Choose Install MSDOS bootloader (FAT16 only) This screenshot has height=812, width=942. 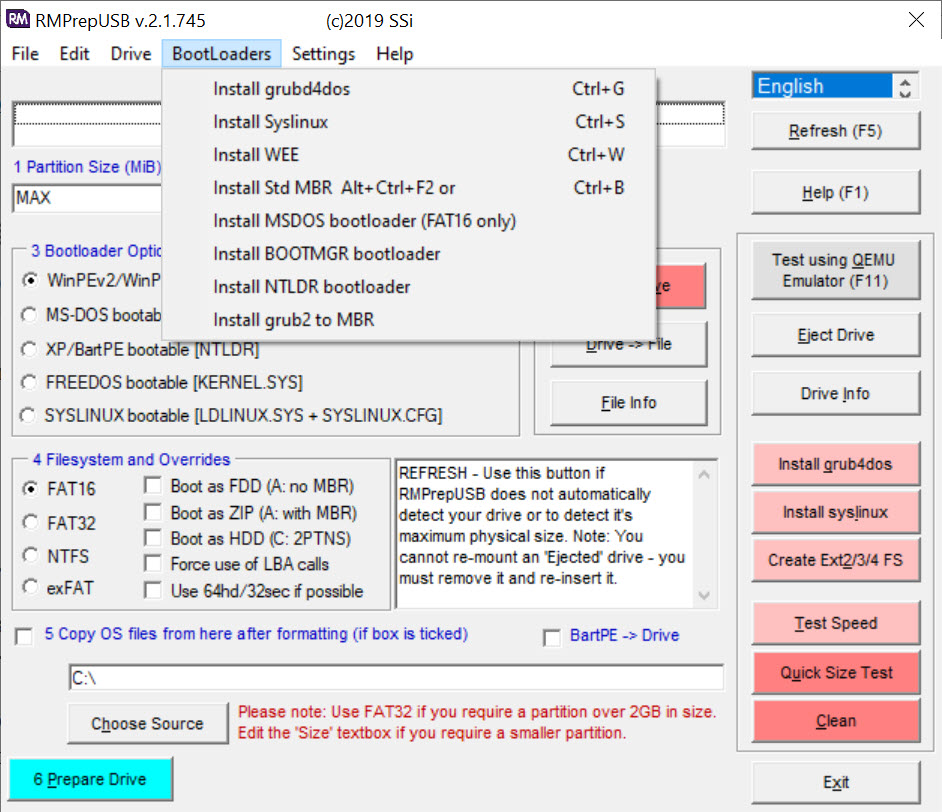(409, 221)
